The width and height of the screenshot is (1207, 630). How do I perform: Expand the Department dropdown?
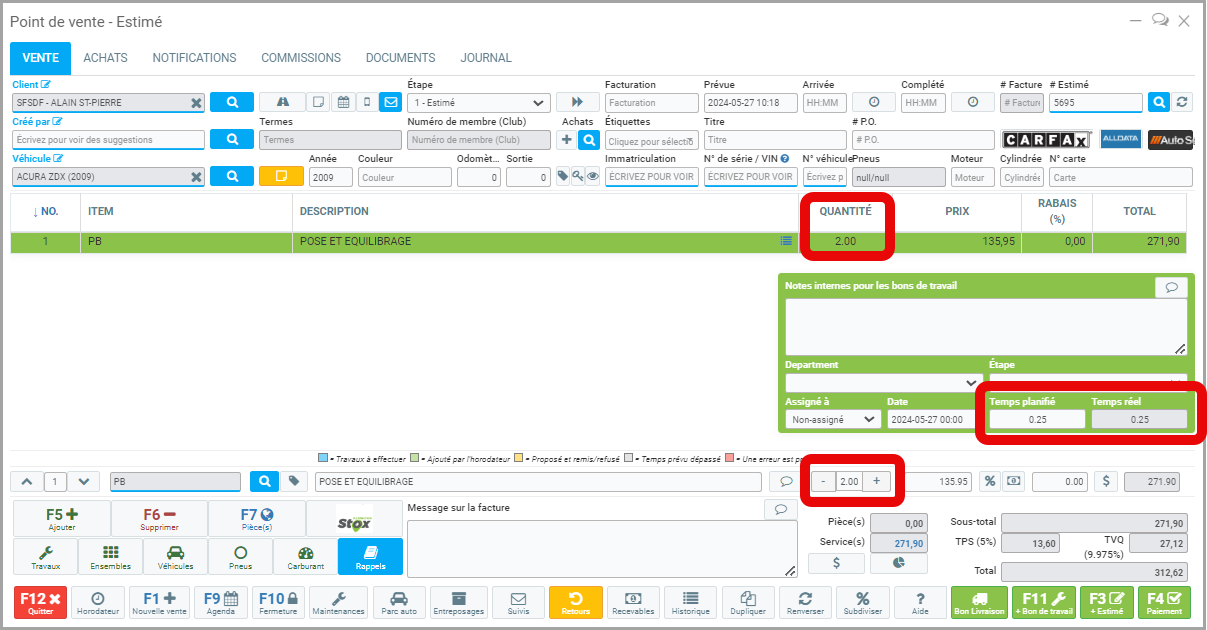coord(882,382)
